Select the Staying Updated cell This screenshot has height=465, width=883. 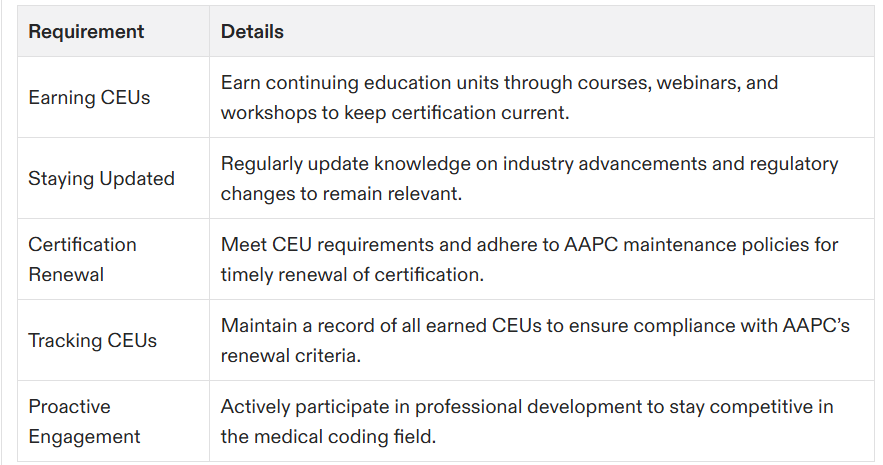[x=113, y=178]
